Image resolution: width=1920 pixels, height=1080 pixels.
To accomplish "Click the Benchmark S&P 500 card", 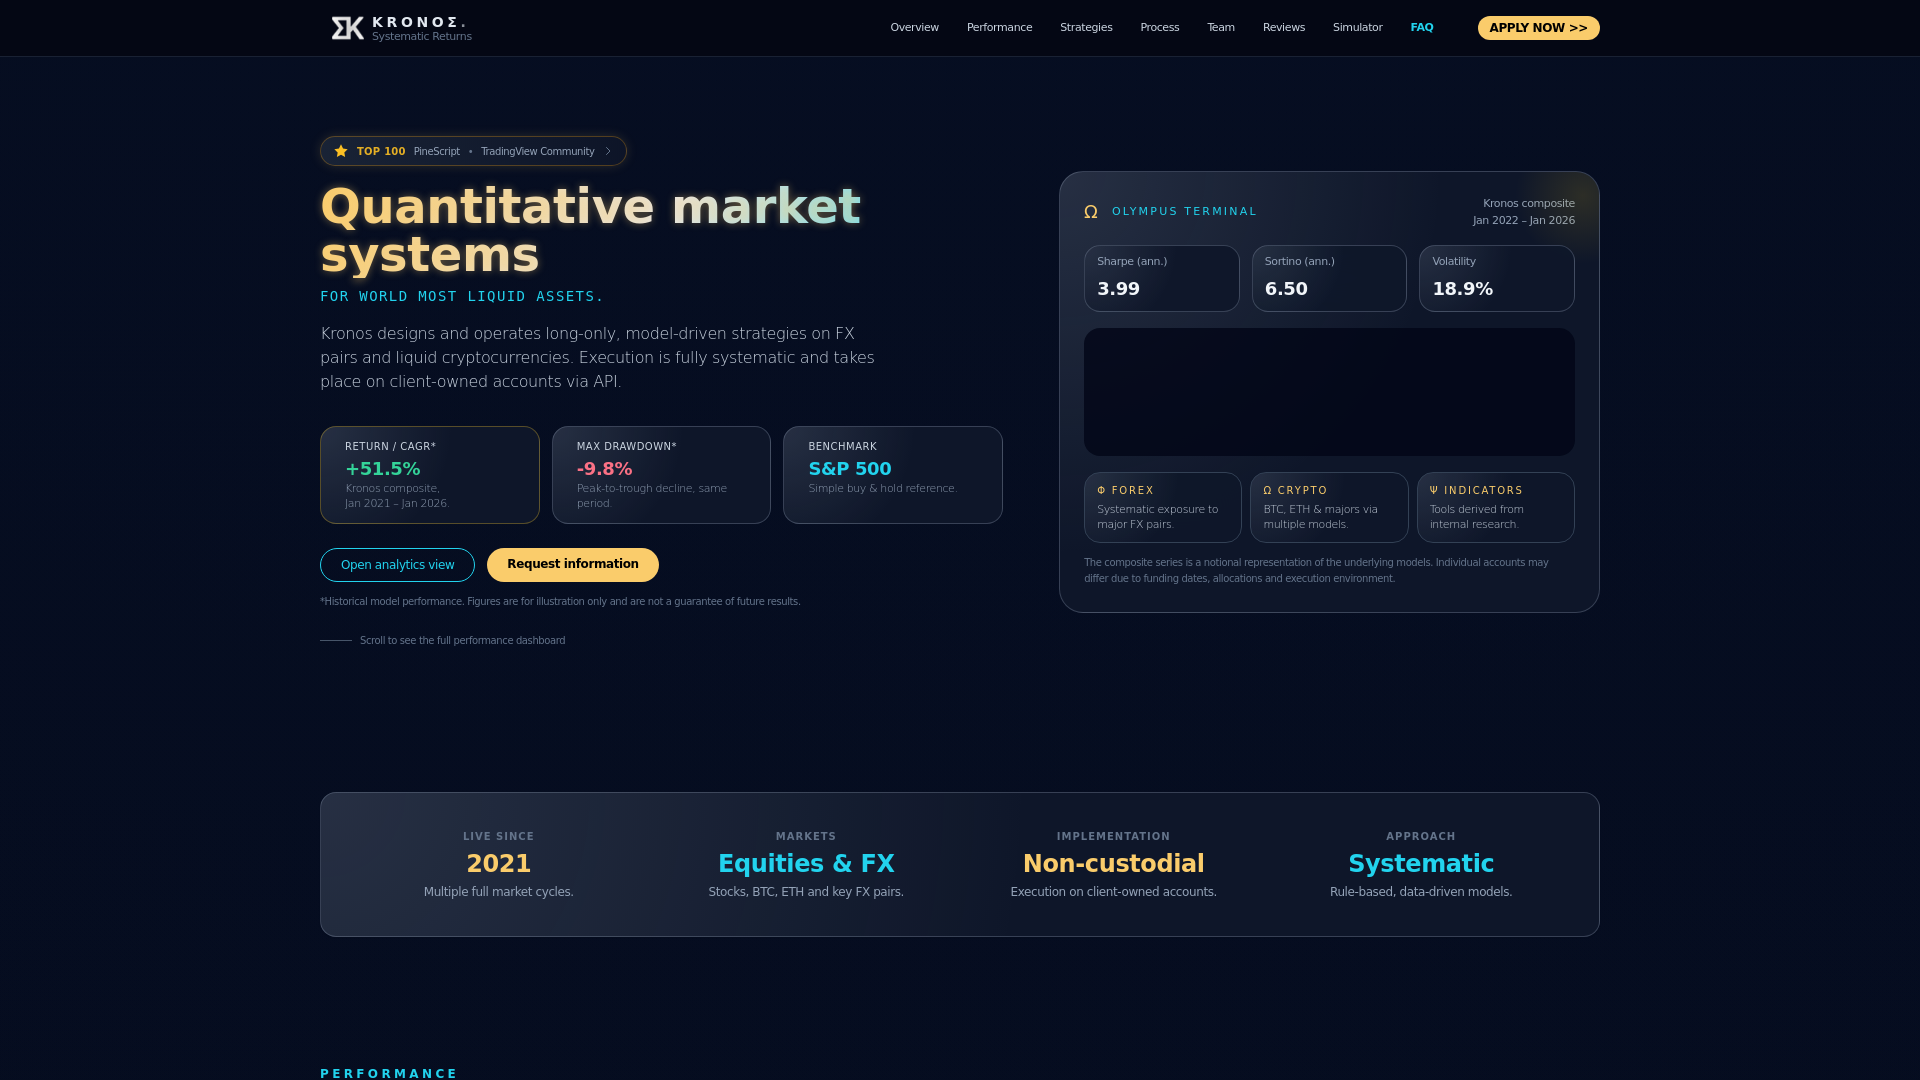I will [x=892, y=475].
